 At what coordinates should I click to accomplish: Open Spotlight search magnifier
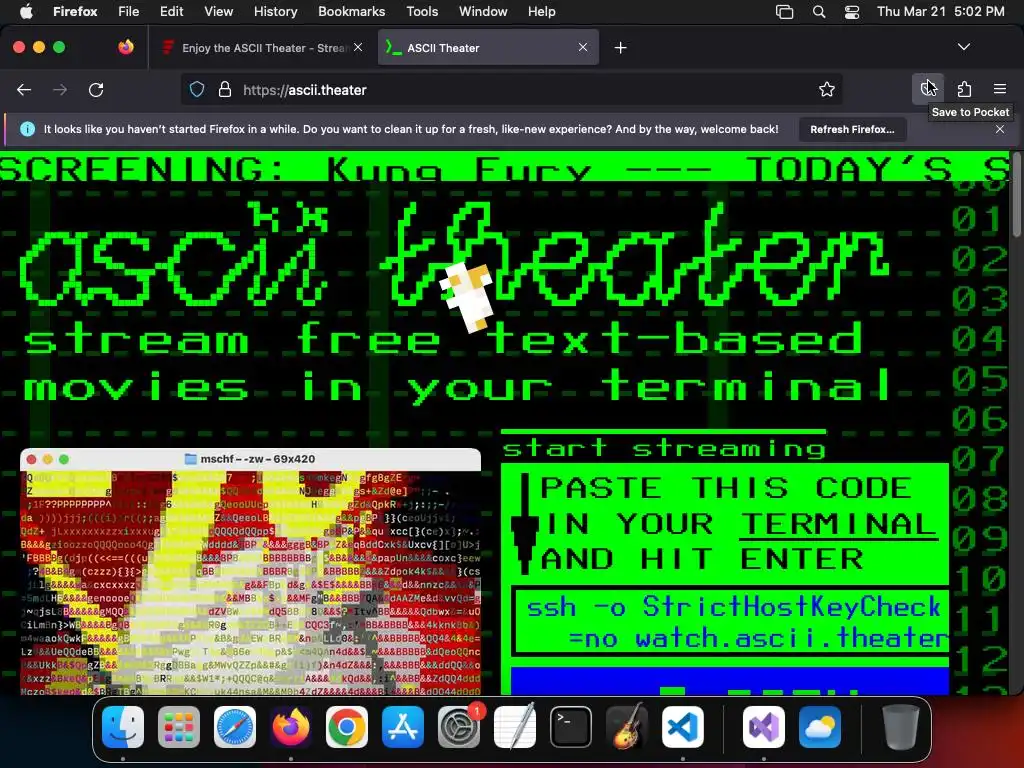pyautogui.click(x=819, y=11)
